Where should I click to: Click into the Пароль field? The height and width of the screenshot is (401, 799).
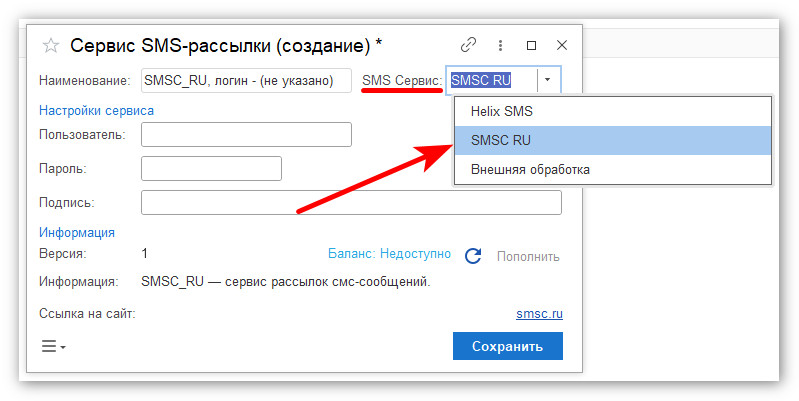coord(211,169)
